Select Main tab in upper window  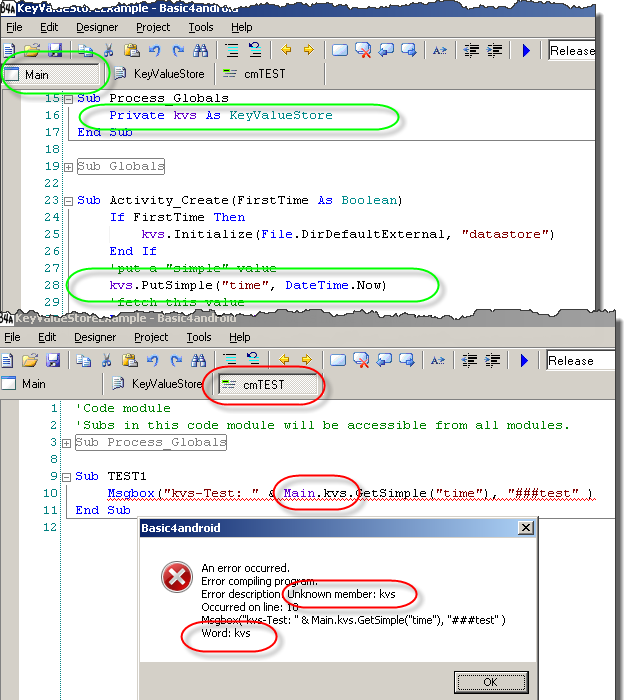tap(50, 74)
